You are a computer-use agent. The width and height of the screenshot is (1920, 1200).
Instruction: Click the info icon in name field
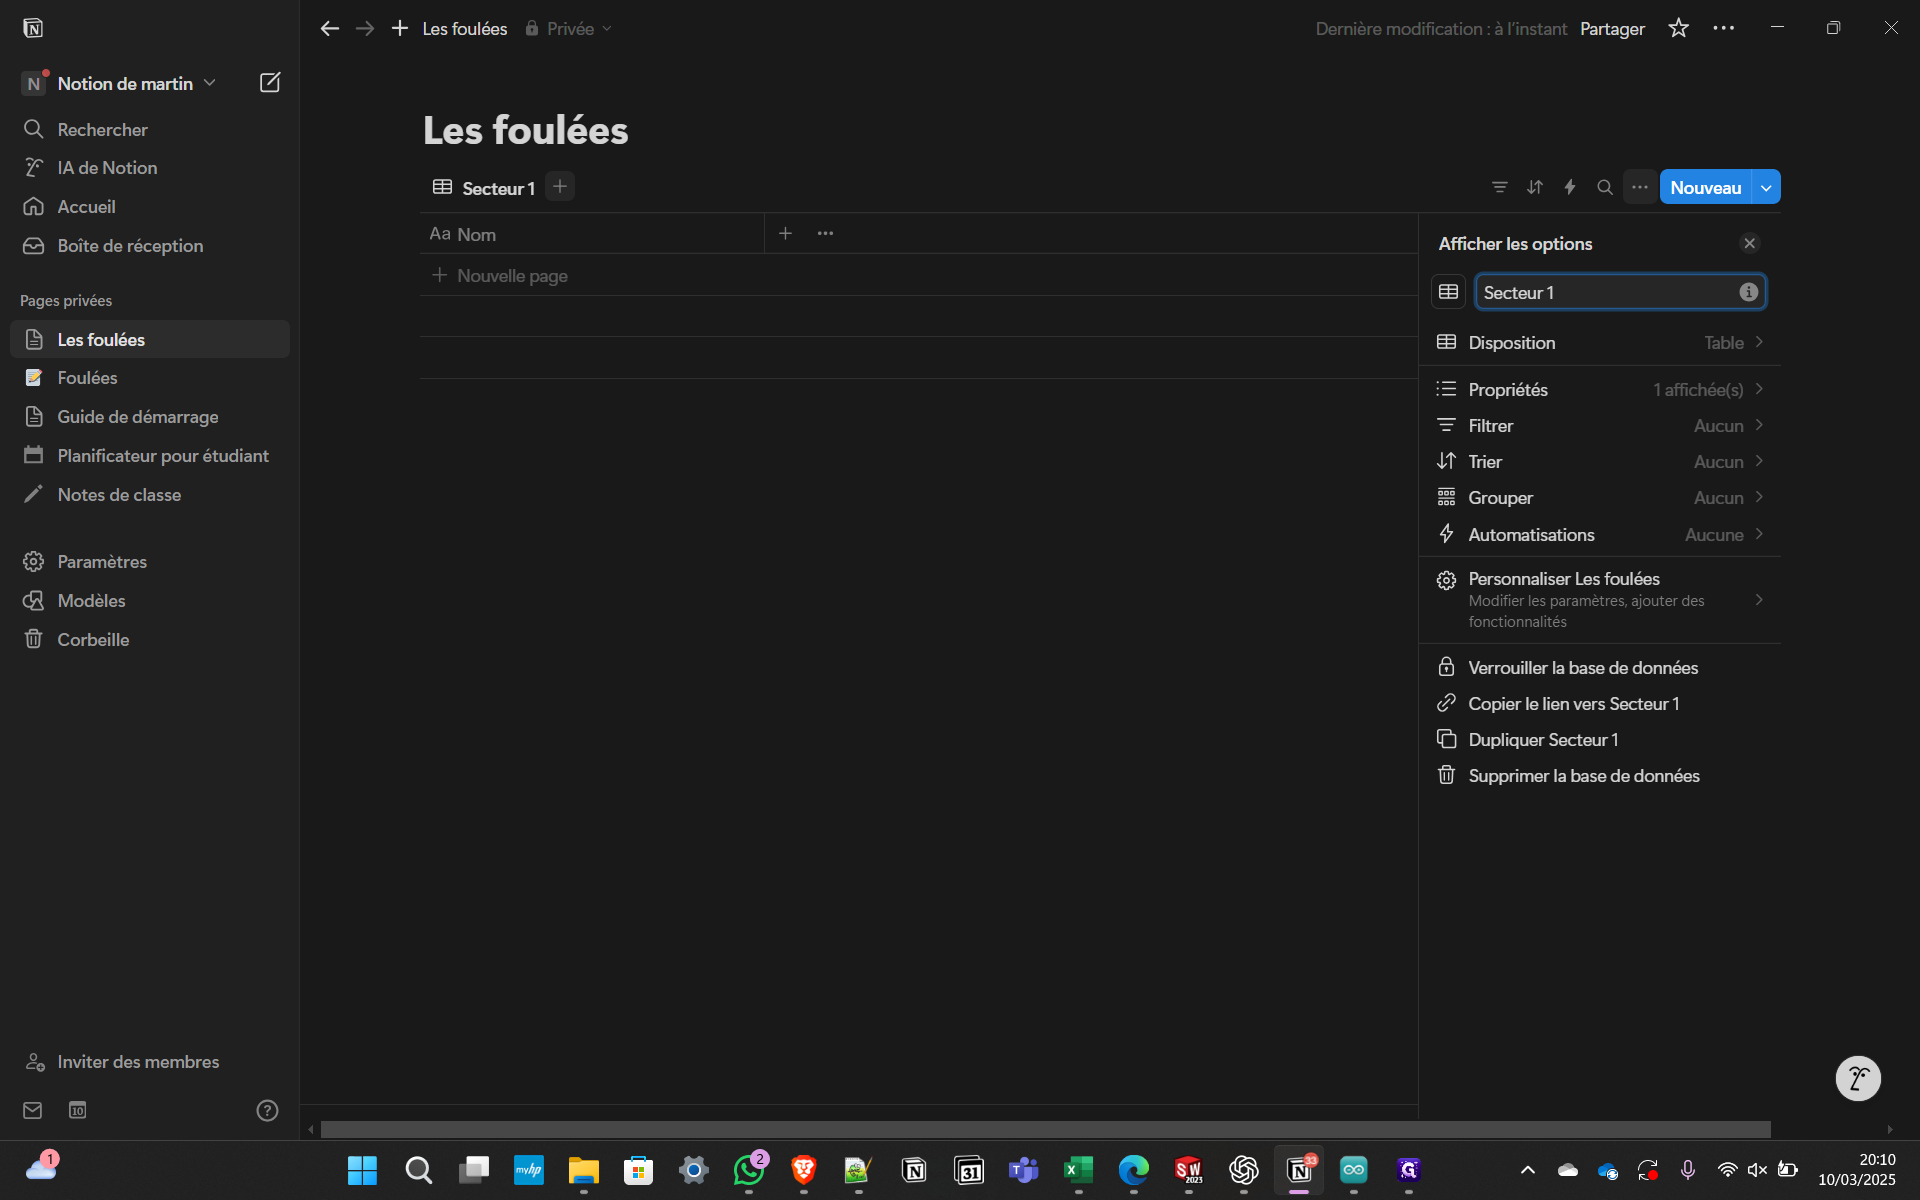1749,292
